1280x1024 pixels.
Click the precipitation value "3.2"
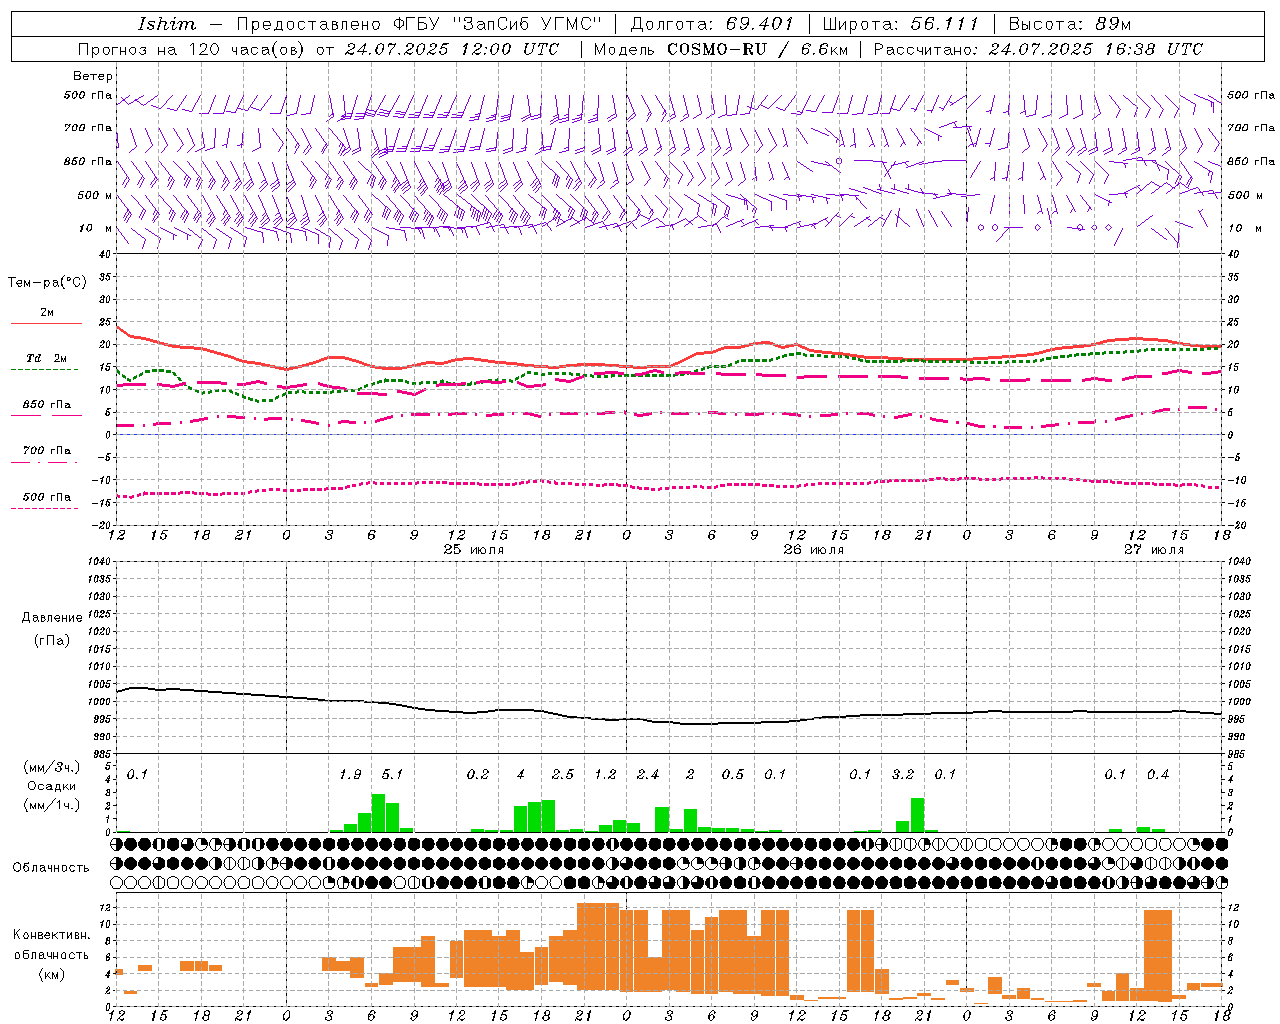click(x=903, y=774)
